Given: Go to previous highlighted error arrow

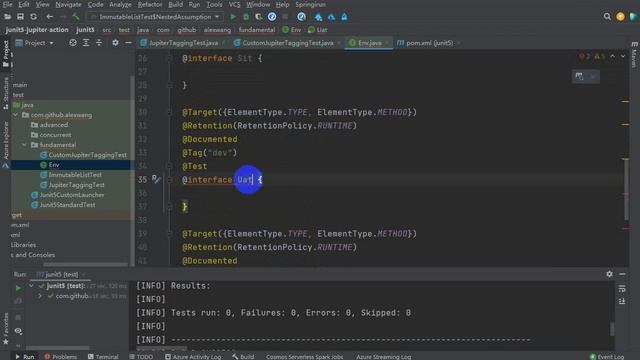Looking at the screenshot, I should point(613,56).
